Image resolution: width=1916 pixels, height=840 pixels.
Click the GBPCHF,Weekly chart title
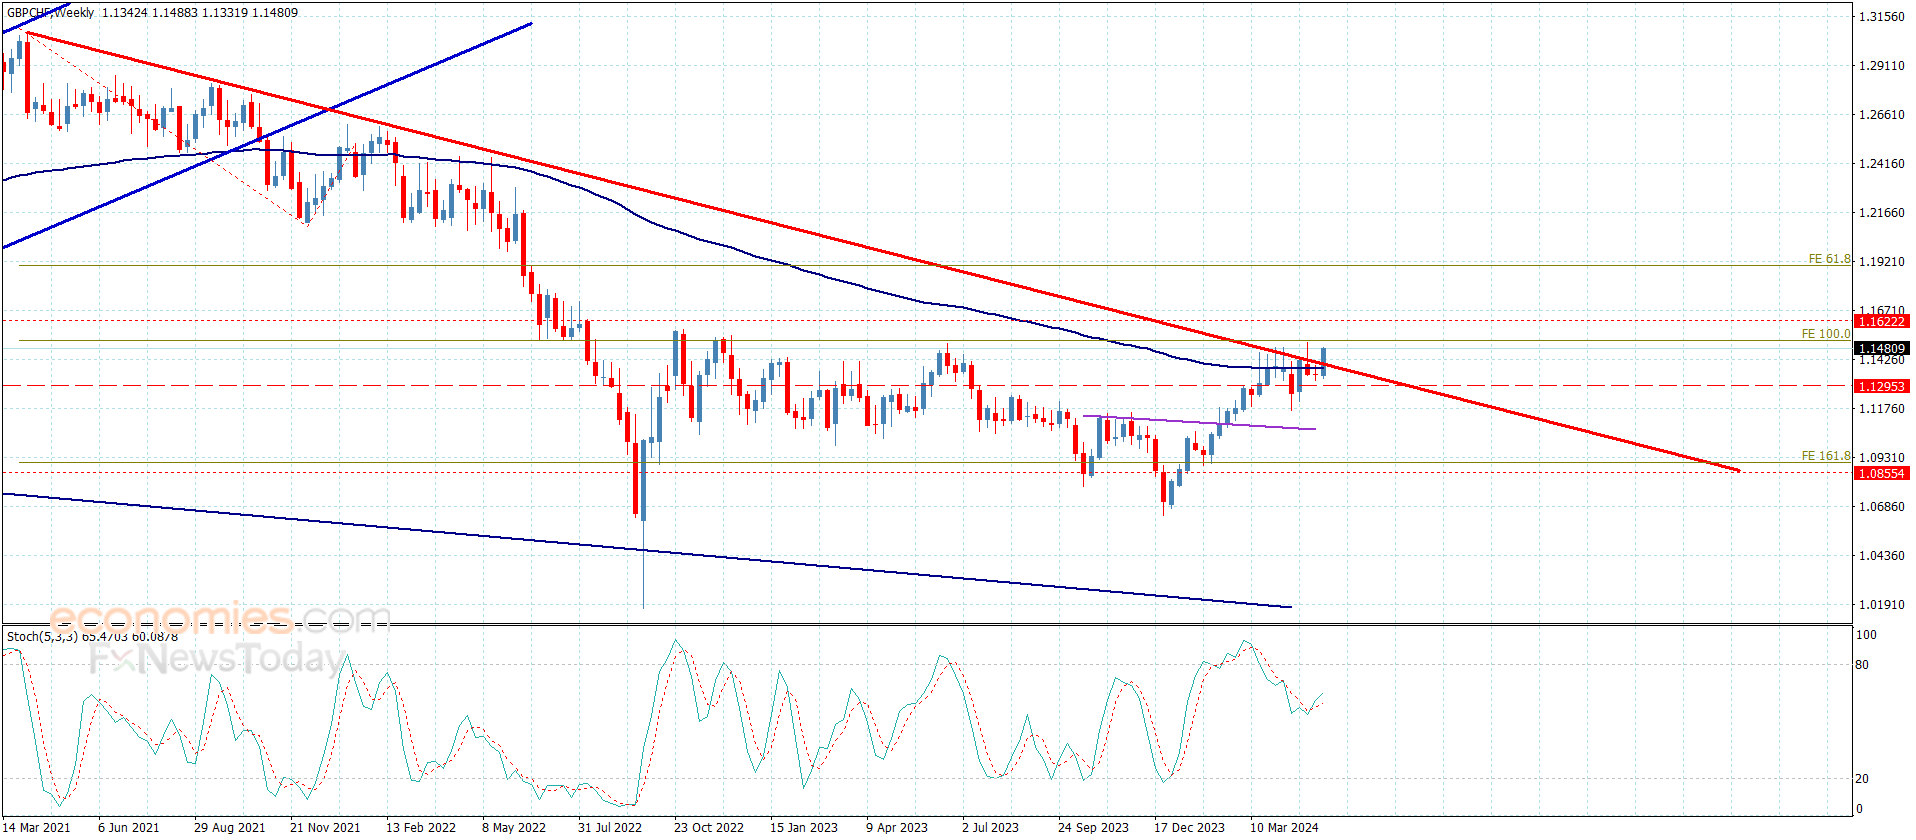(x=50, y=13)
